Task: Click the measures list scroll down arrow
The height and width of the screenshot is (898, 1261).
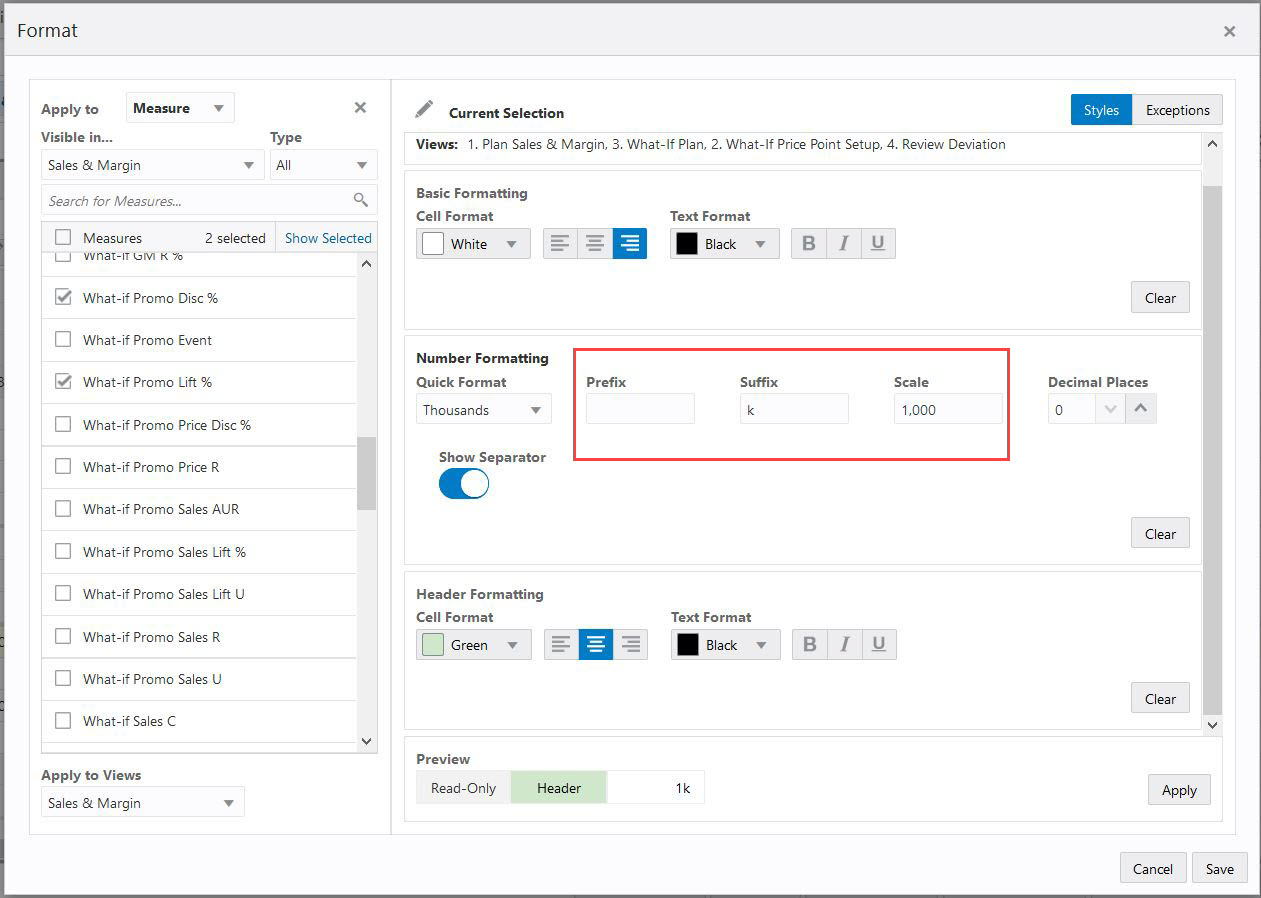Action: (x=366, y=741)
